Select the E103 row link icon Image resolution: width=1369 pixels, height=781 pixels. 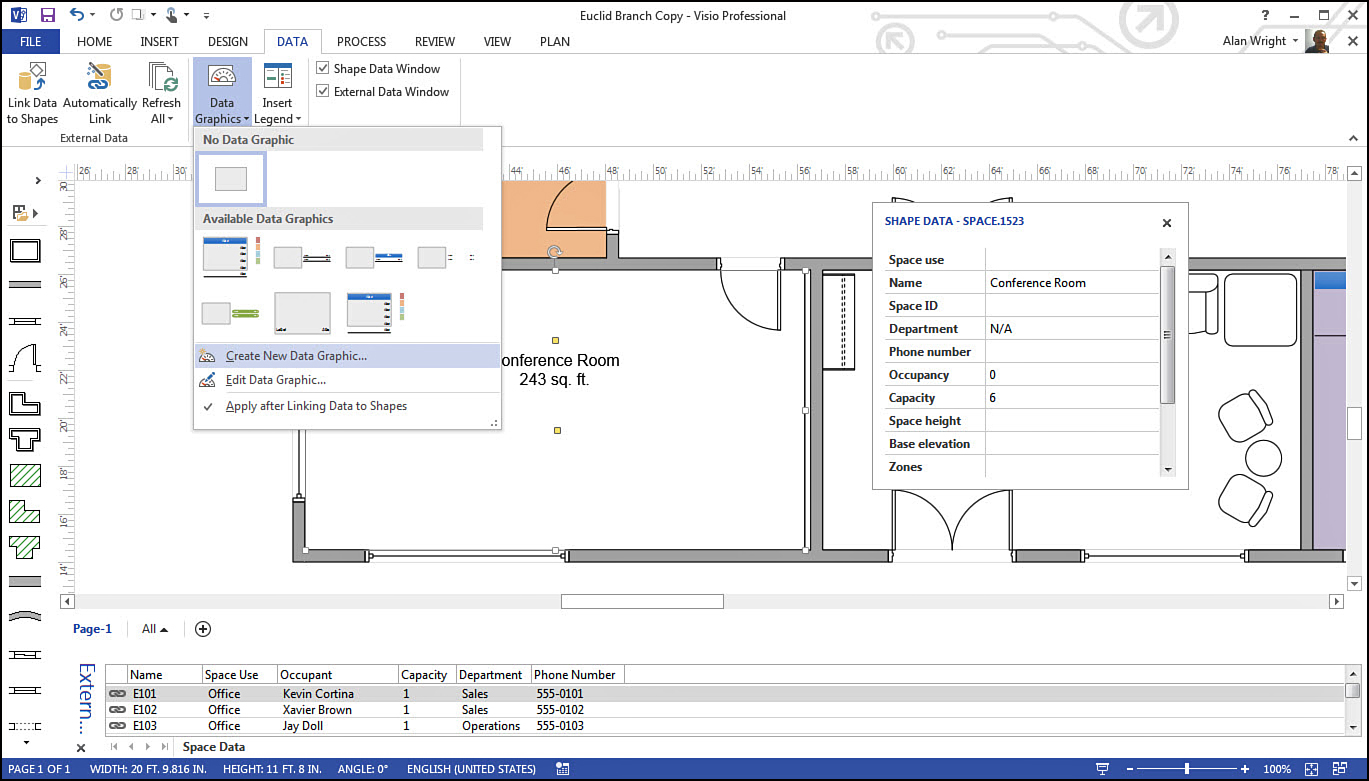[117, 726]
